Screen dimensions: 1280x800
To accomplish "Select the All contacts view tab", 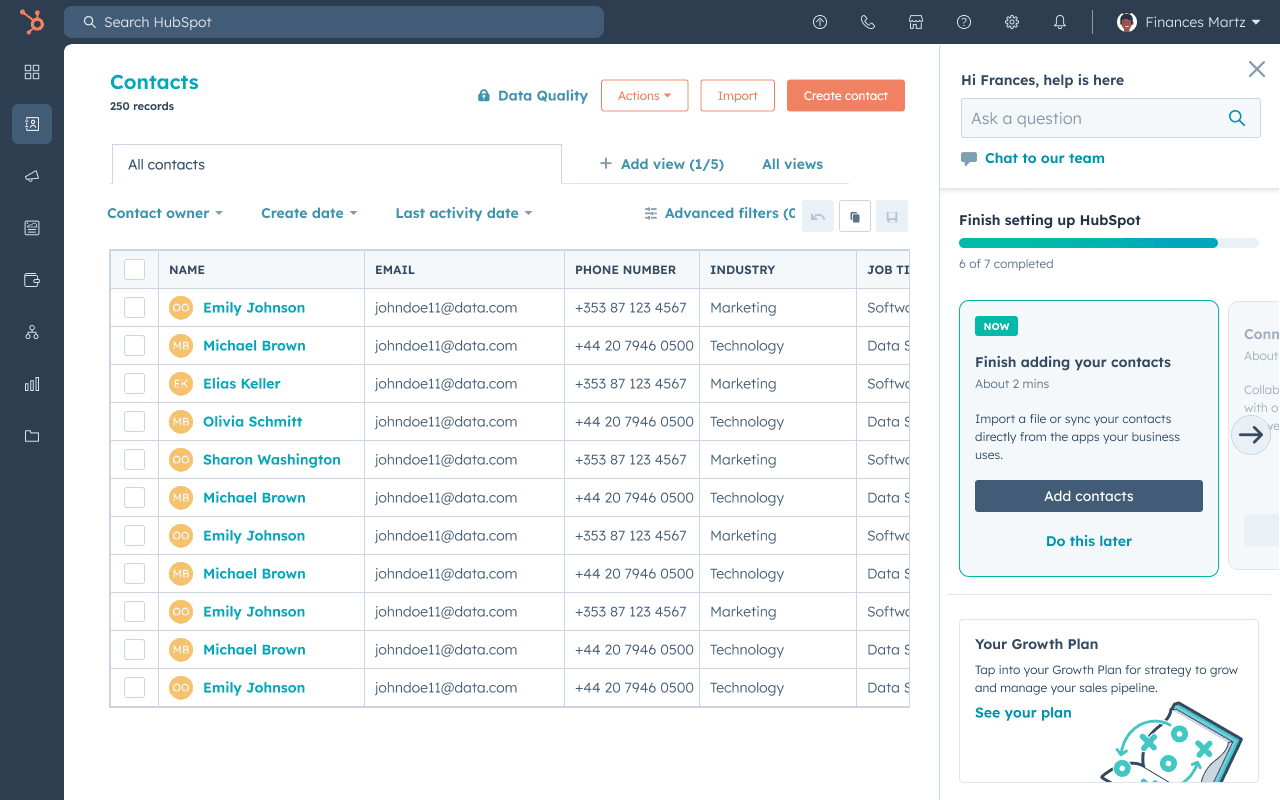I will [x=336, y=165].
